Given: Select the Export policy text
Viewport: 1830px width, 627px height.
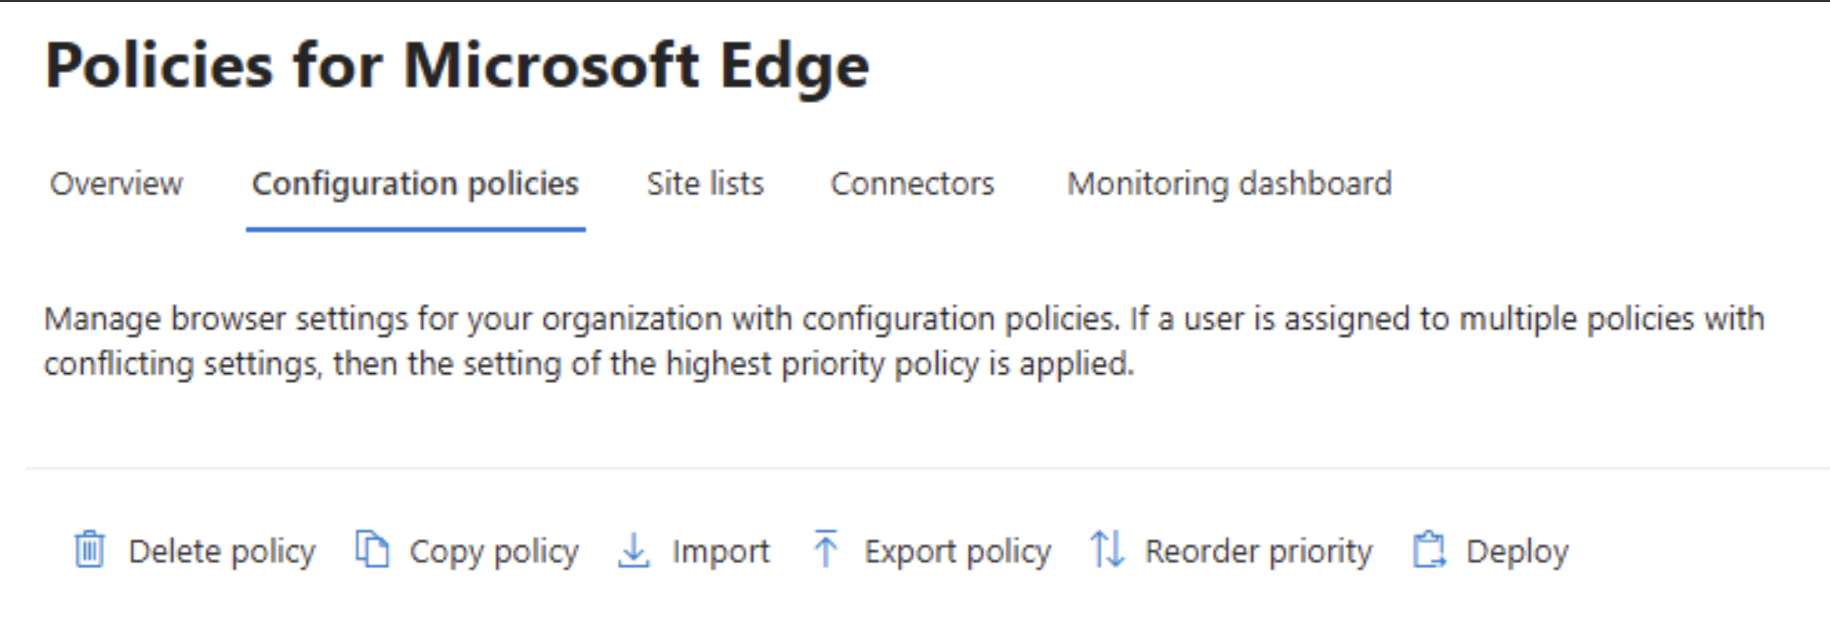Looking at the screenshot, I should (x=957, y=552).
